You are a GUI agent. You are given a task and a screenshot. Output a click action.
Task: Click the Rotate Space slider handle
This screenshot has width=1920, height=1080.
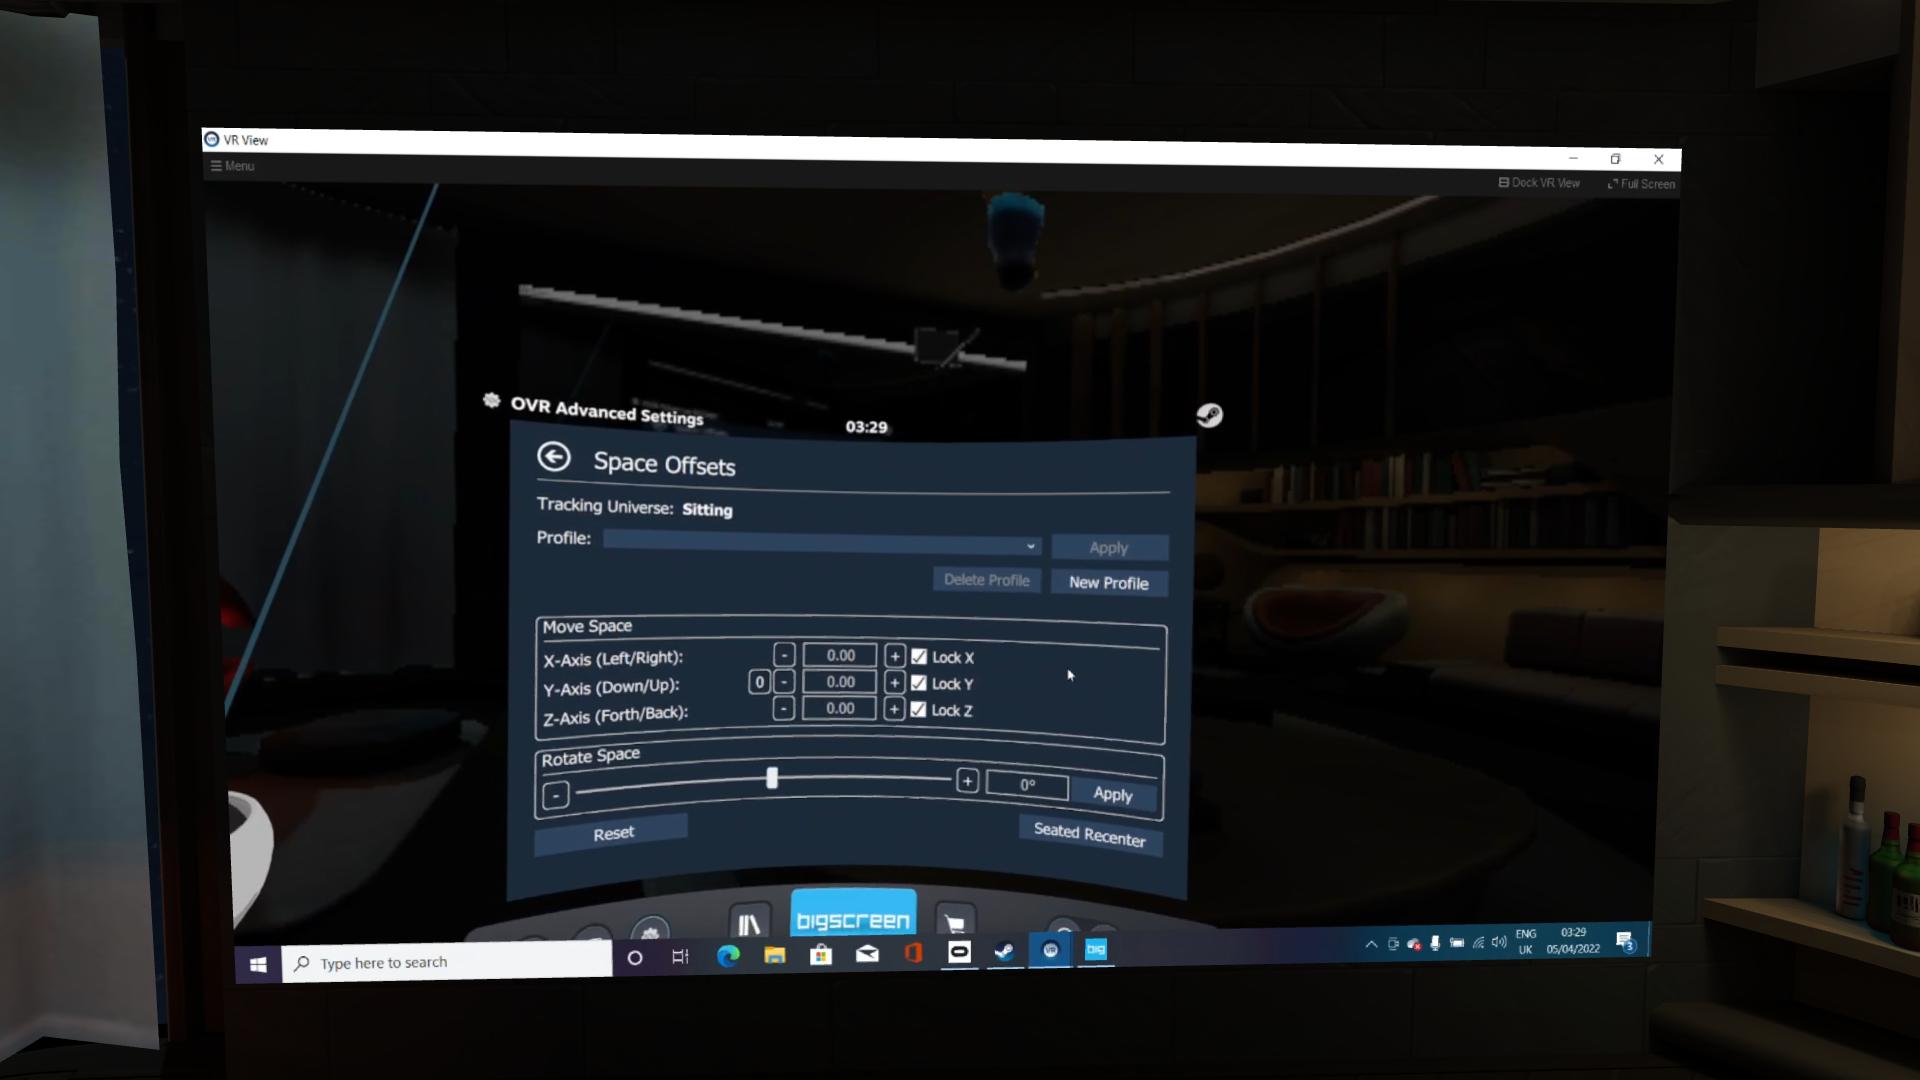tap(771, 778)
